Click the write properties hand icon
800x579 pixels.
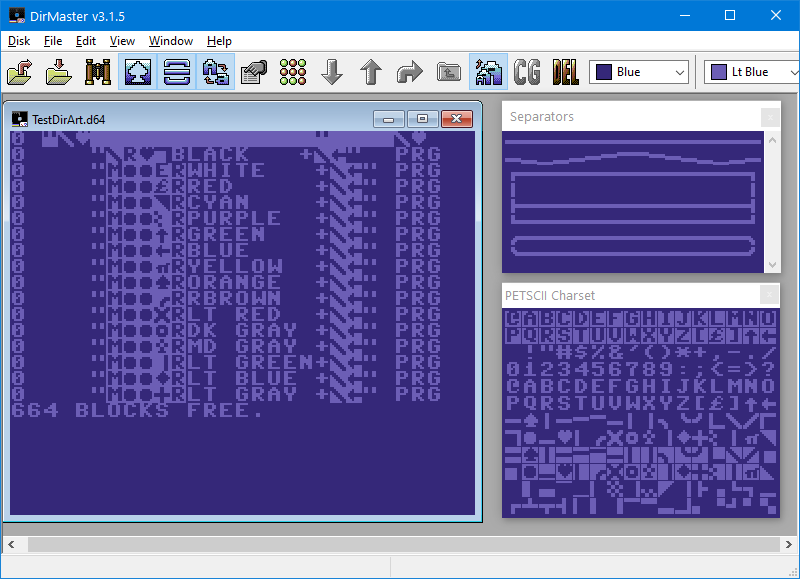pos(254,72)
